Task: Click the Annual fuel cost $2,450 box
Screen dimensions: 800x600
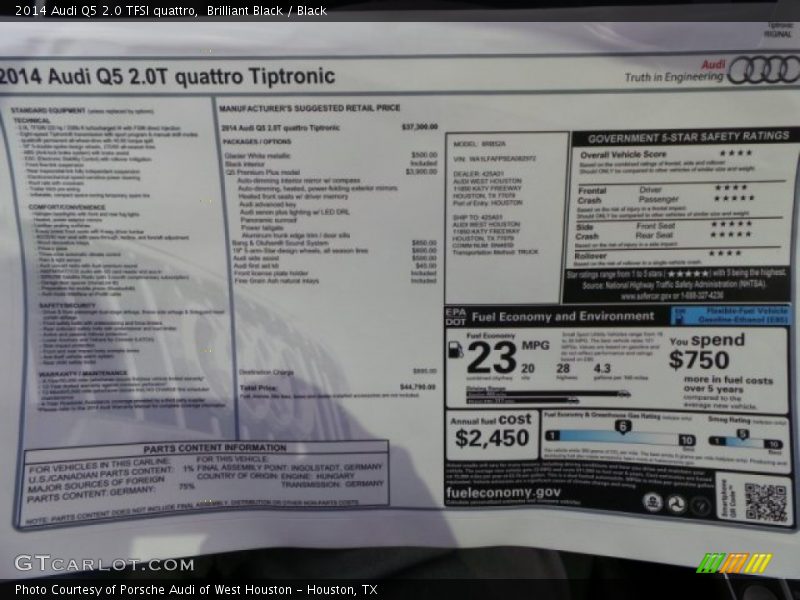Action: point(492,433)
